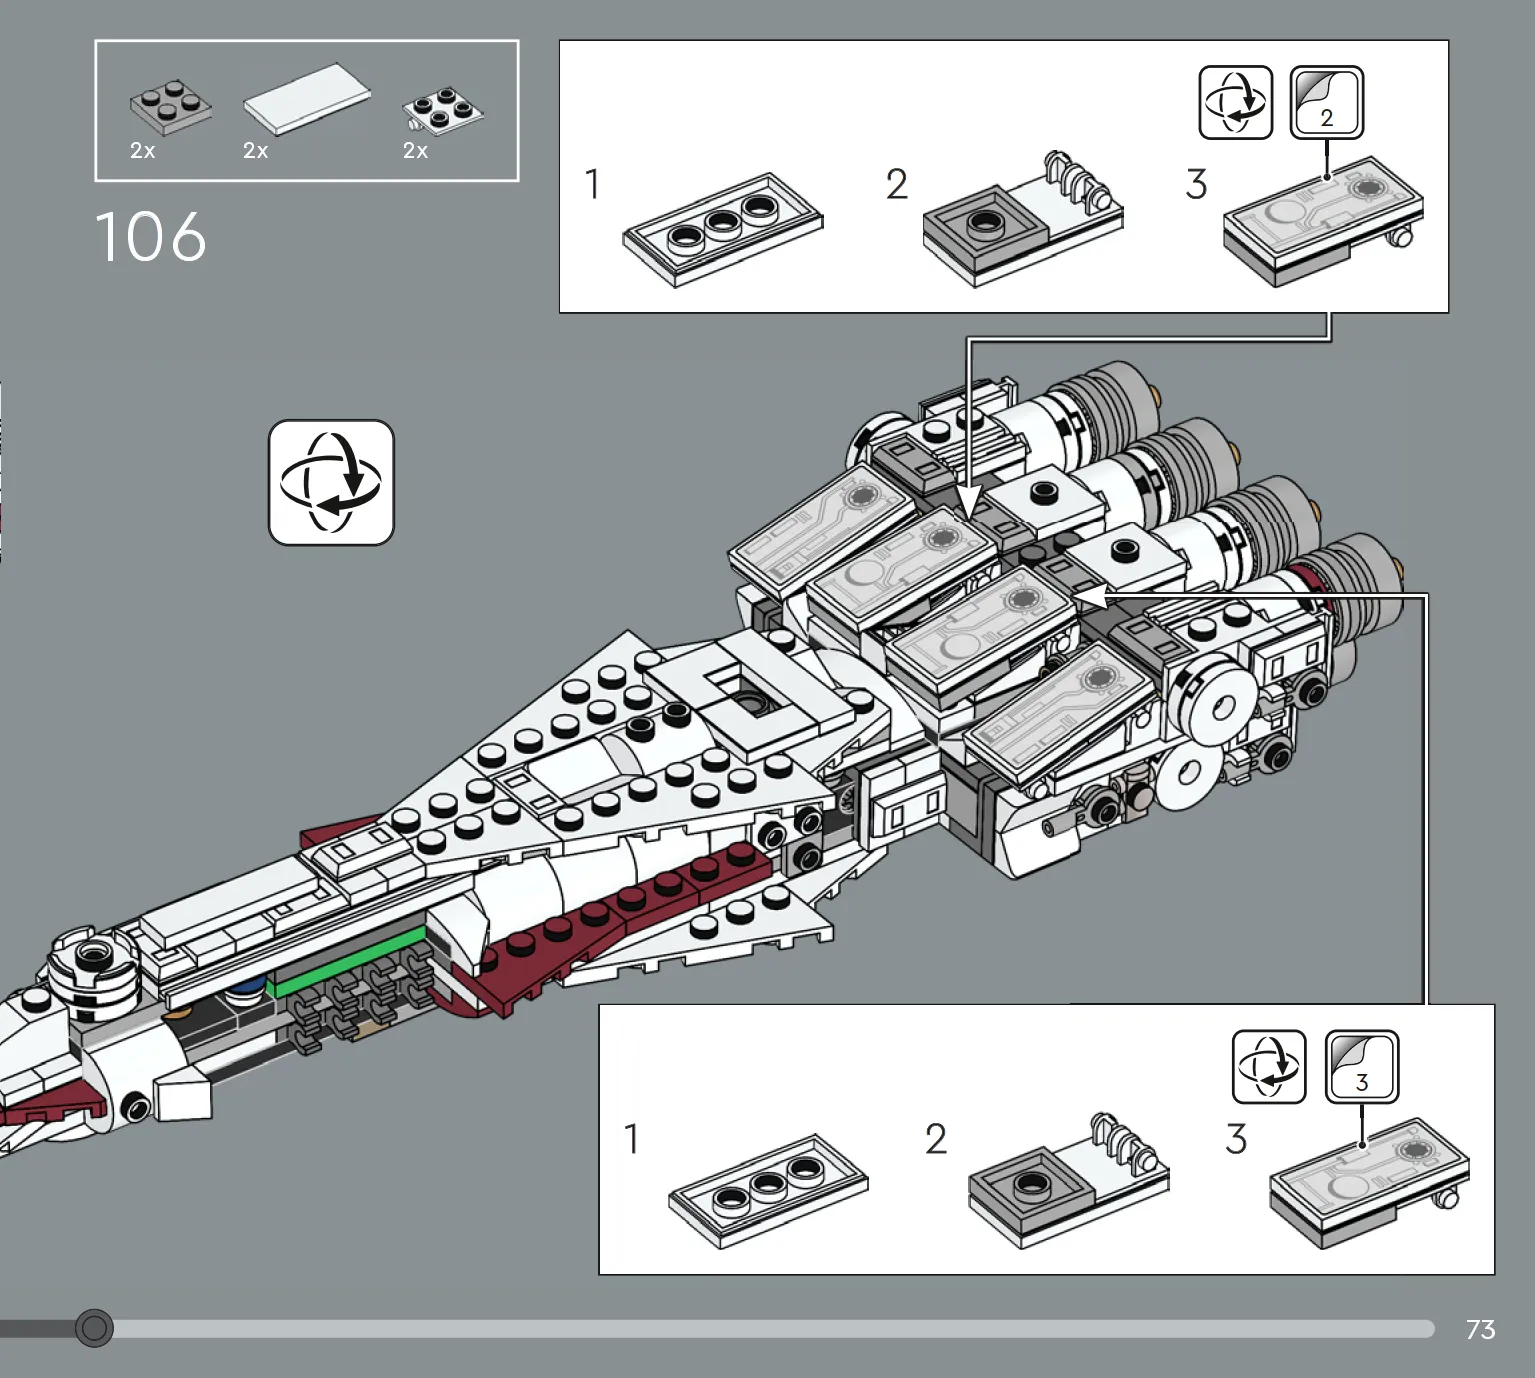Click upper sub-build step 2 assembly image
The height and width of the screenshot is (1378, 1535).
tap(1022, 219)
